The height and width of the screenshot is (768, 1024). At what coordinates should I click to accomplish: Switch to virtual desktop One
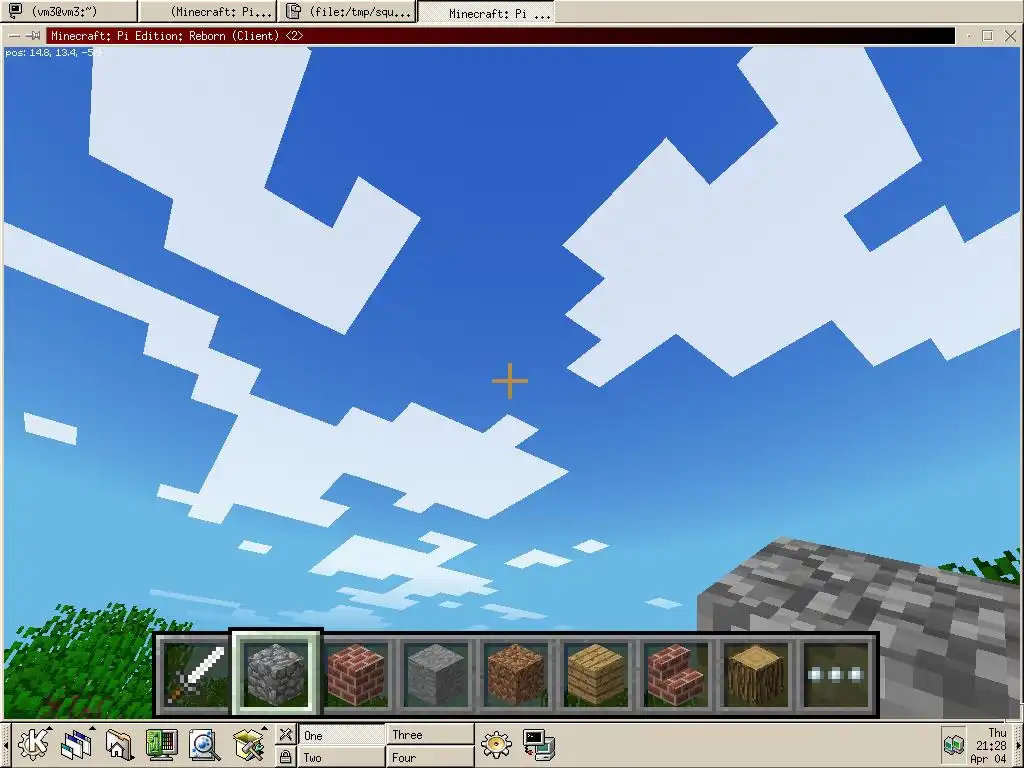(342, 735)
